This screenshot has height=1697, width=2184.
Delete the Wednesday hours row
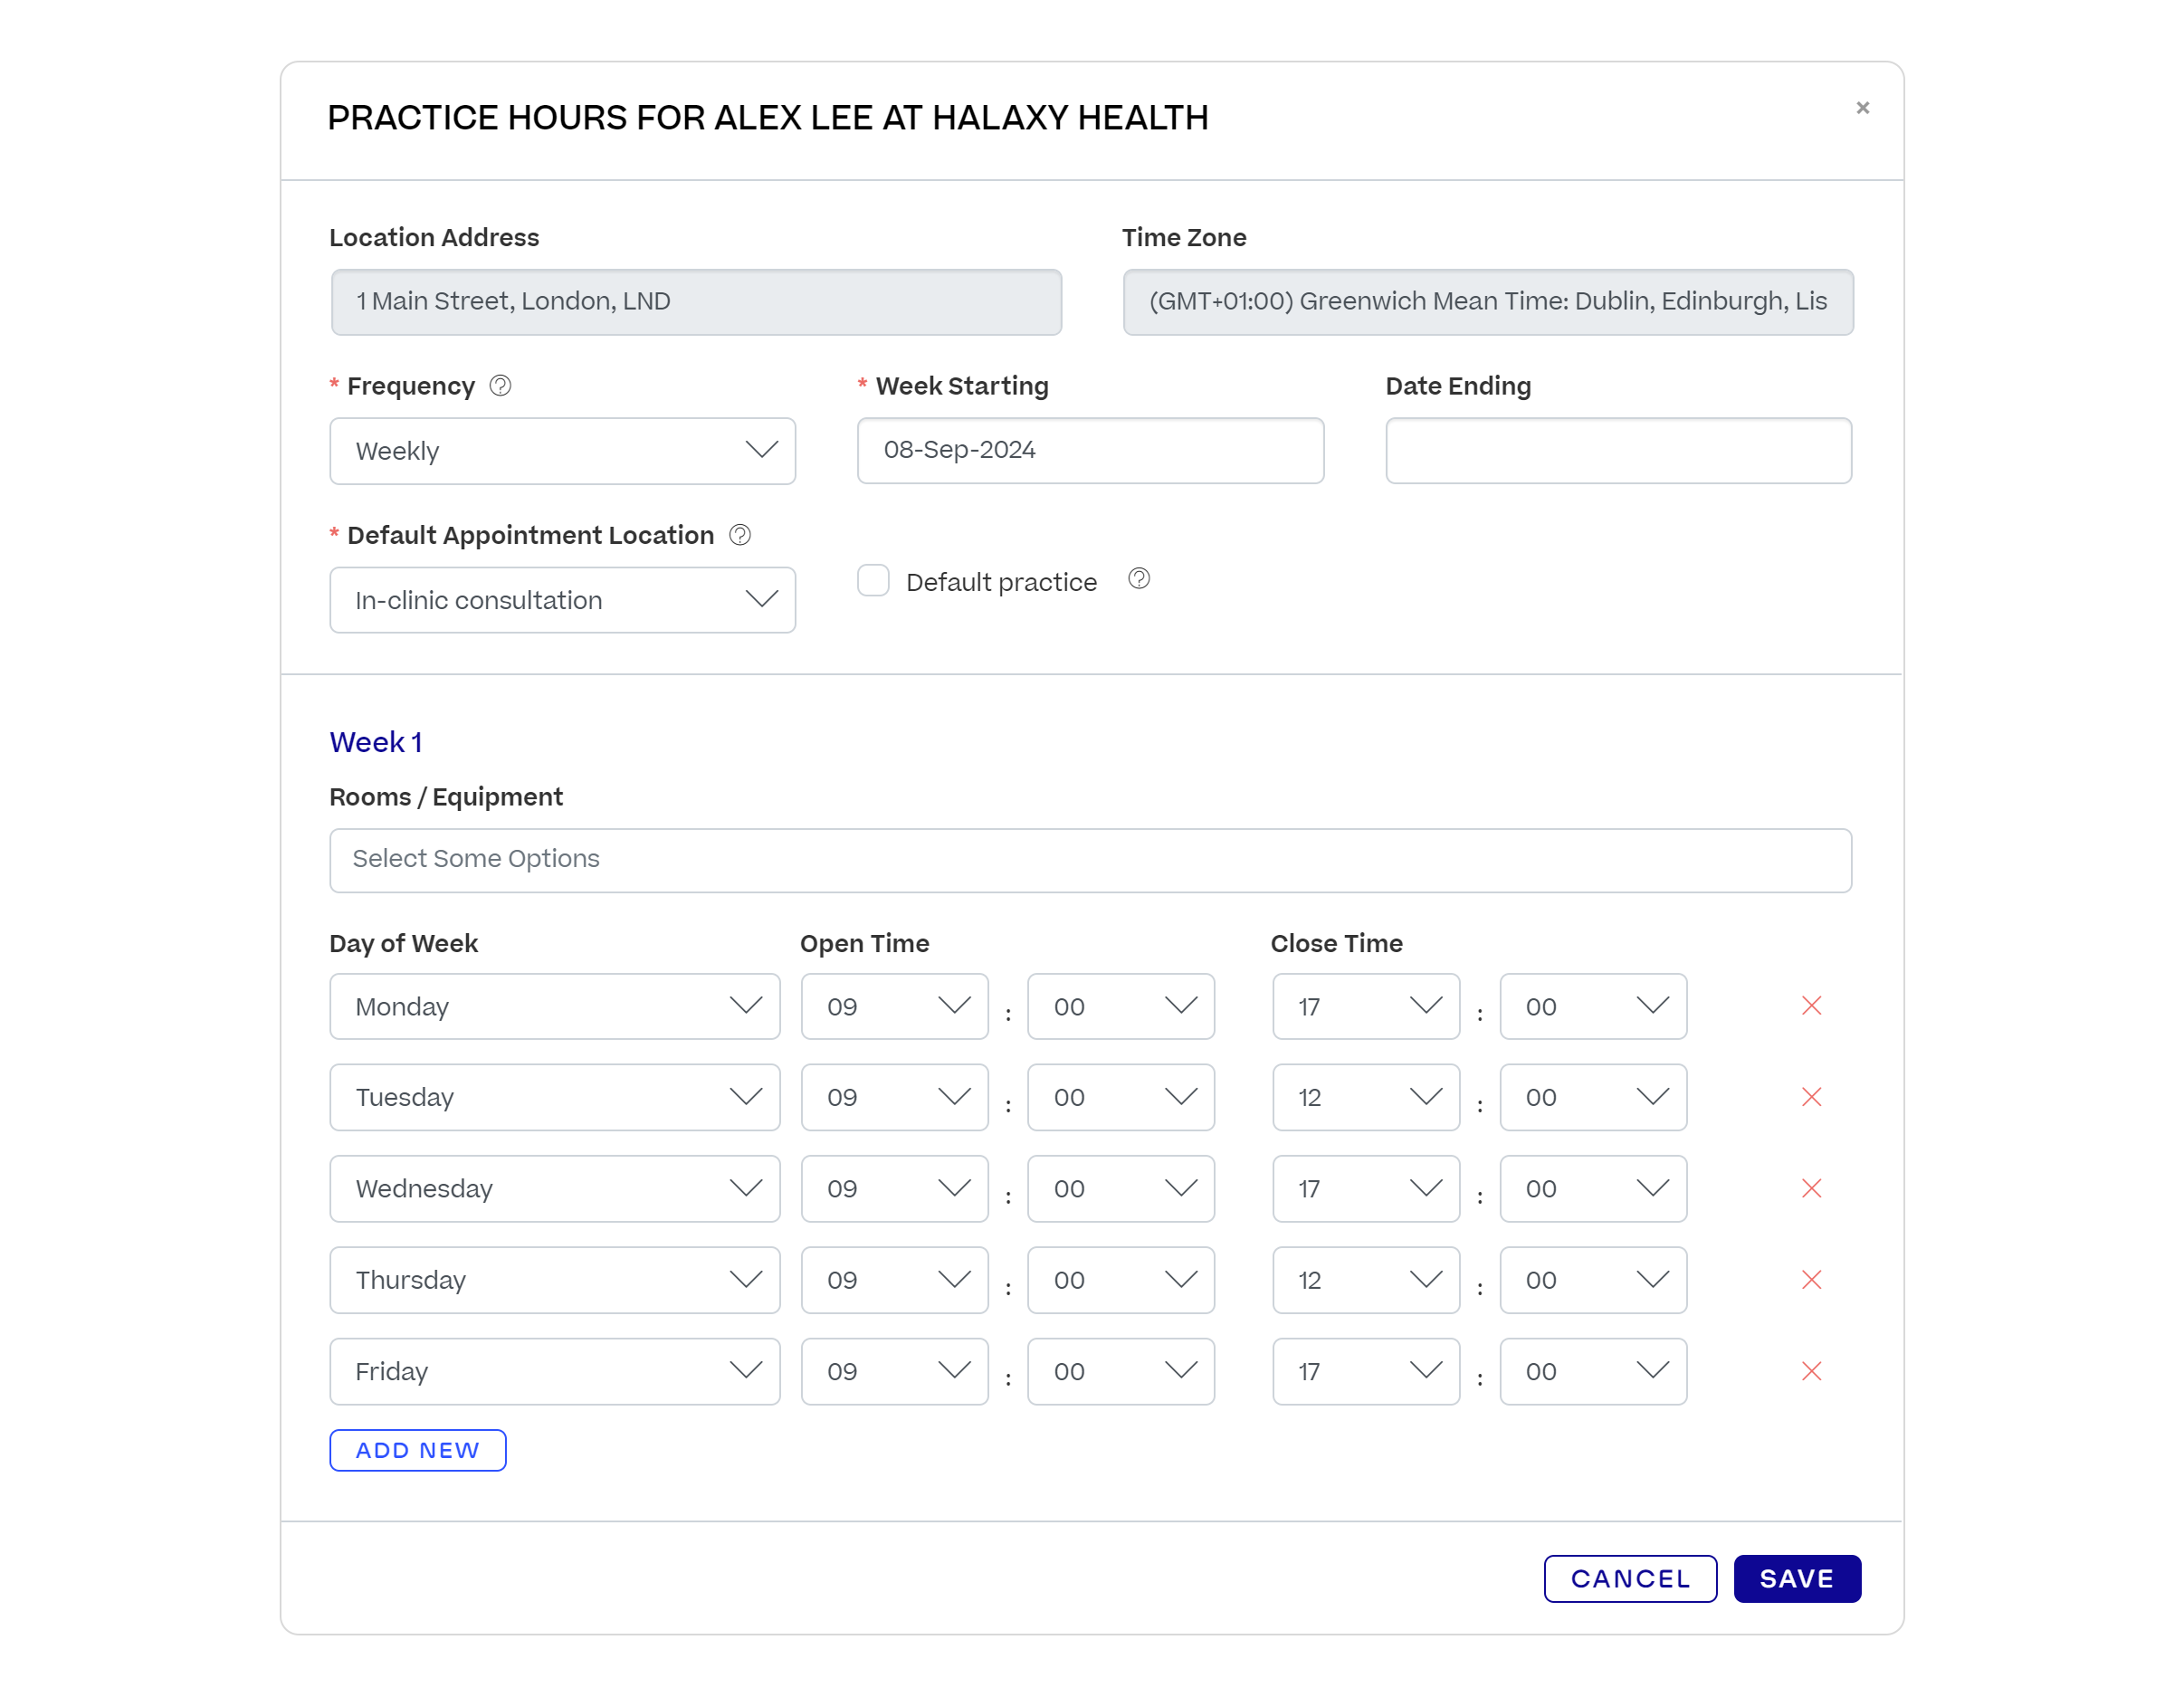click(x=1811, y=1188)
